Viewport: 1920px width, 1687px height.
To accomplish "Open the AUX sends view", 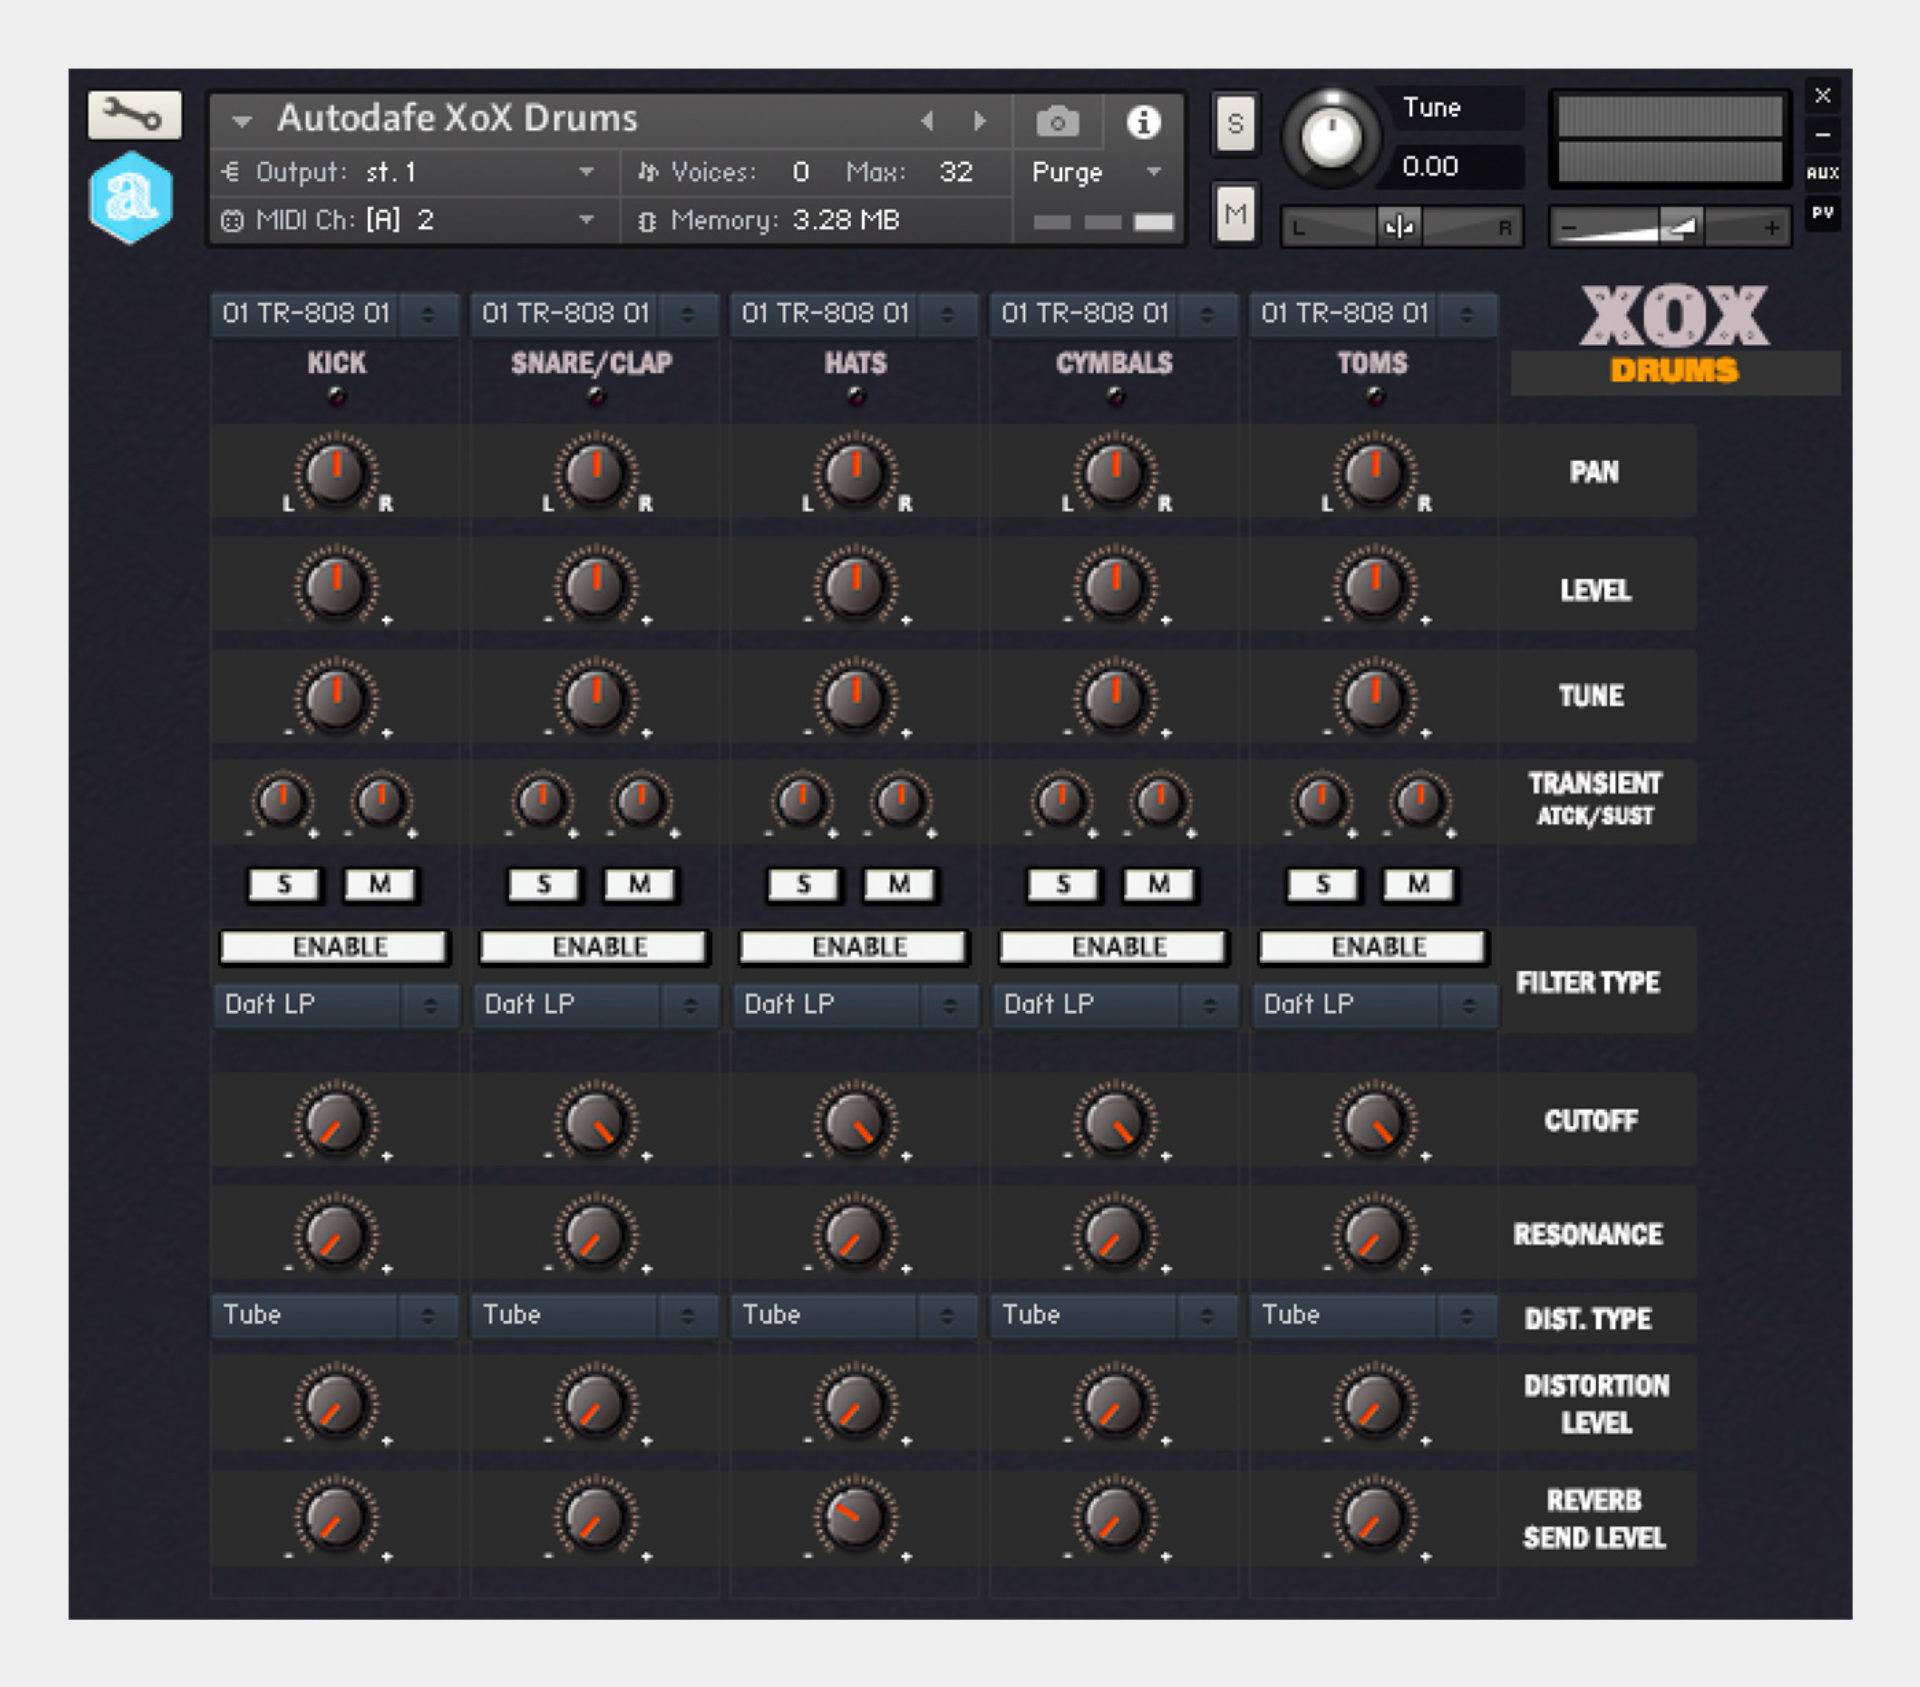I will tap(1822, 172).
